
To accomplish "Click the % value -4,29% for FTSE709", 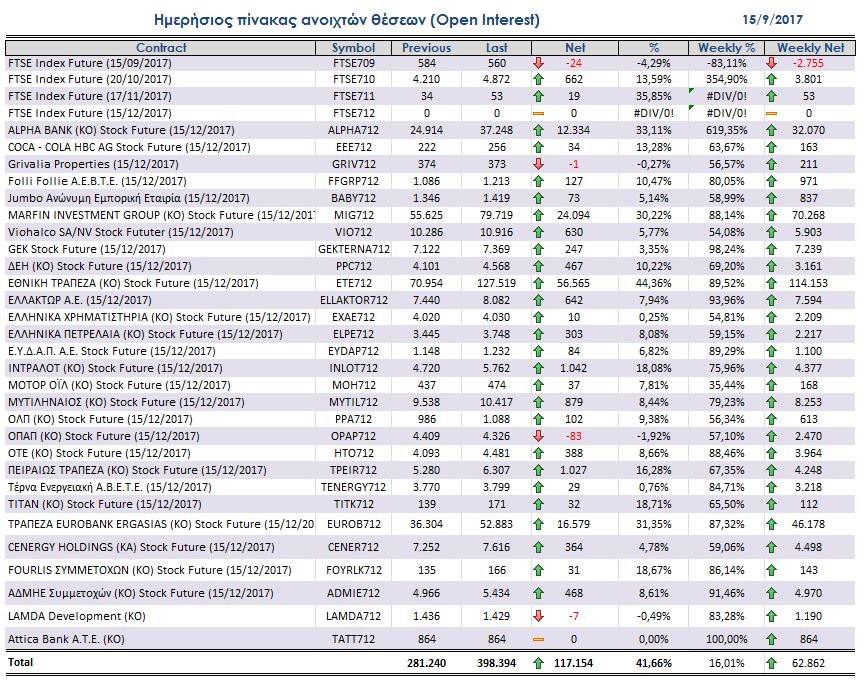I will [x=654, y=63].
